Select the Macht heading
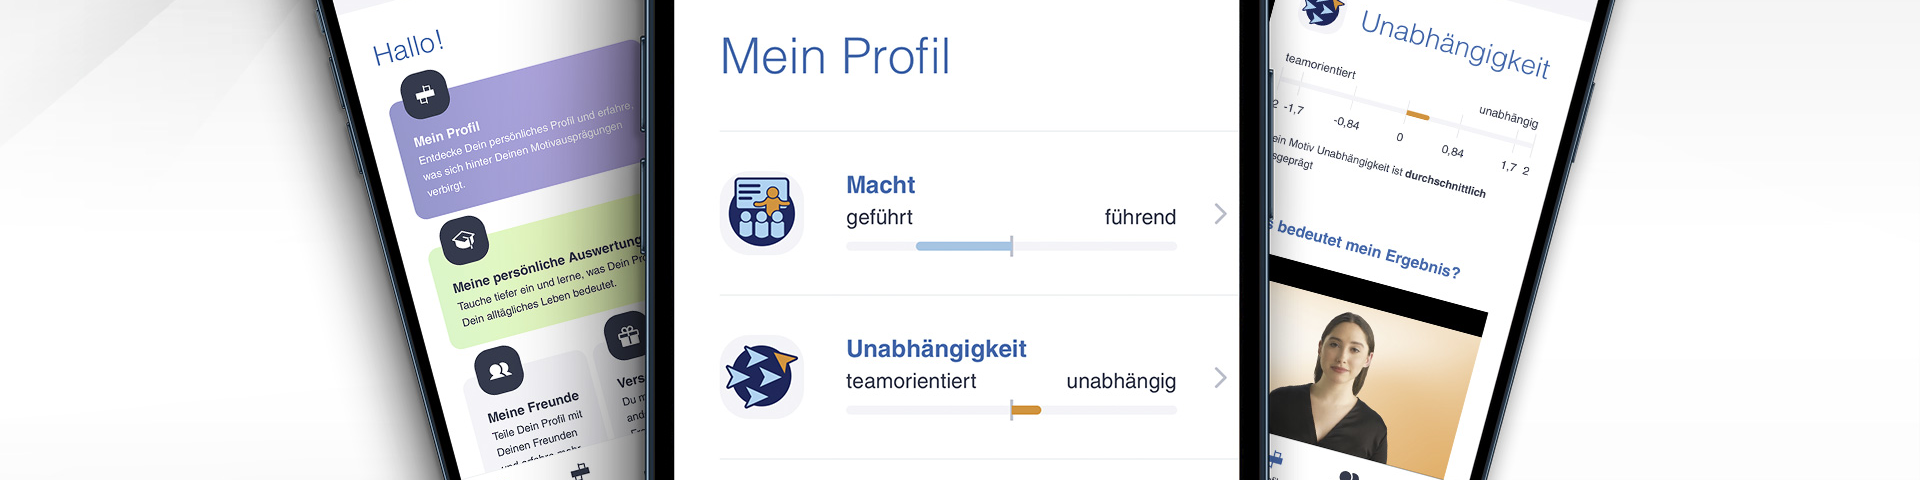This screenshot has width=1920, height=480. click(880, 185)
